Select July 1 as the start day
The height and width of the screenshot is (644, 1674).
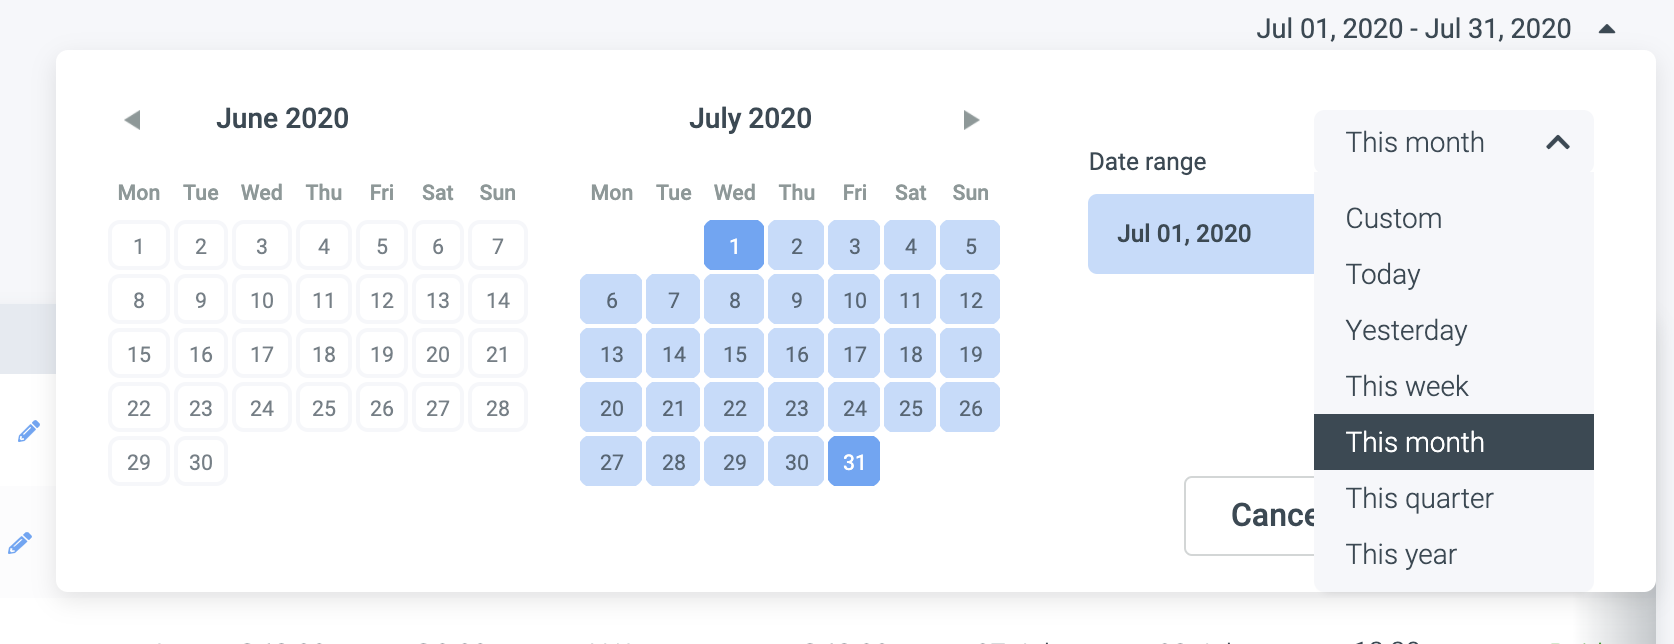(734, 246)
